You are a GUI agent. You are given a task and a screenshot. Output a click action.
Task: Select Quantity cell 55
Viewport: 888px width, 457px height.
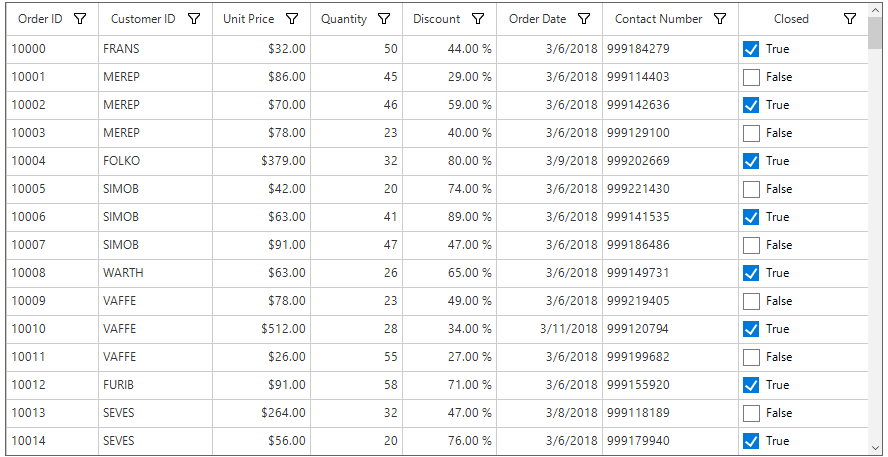point(357,358)
